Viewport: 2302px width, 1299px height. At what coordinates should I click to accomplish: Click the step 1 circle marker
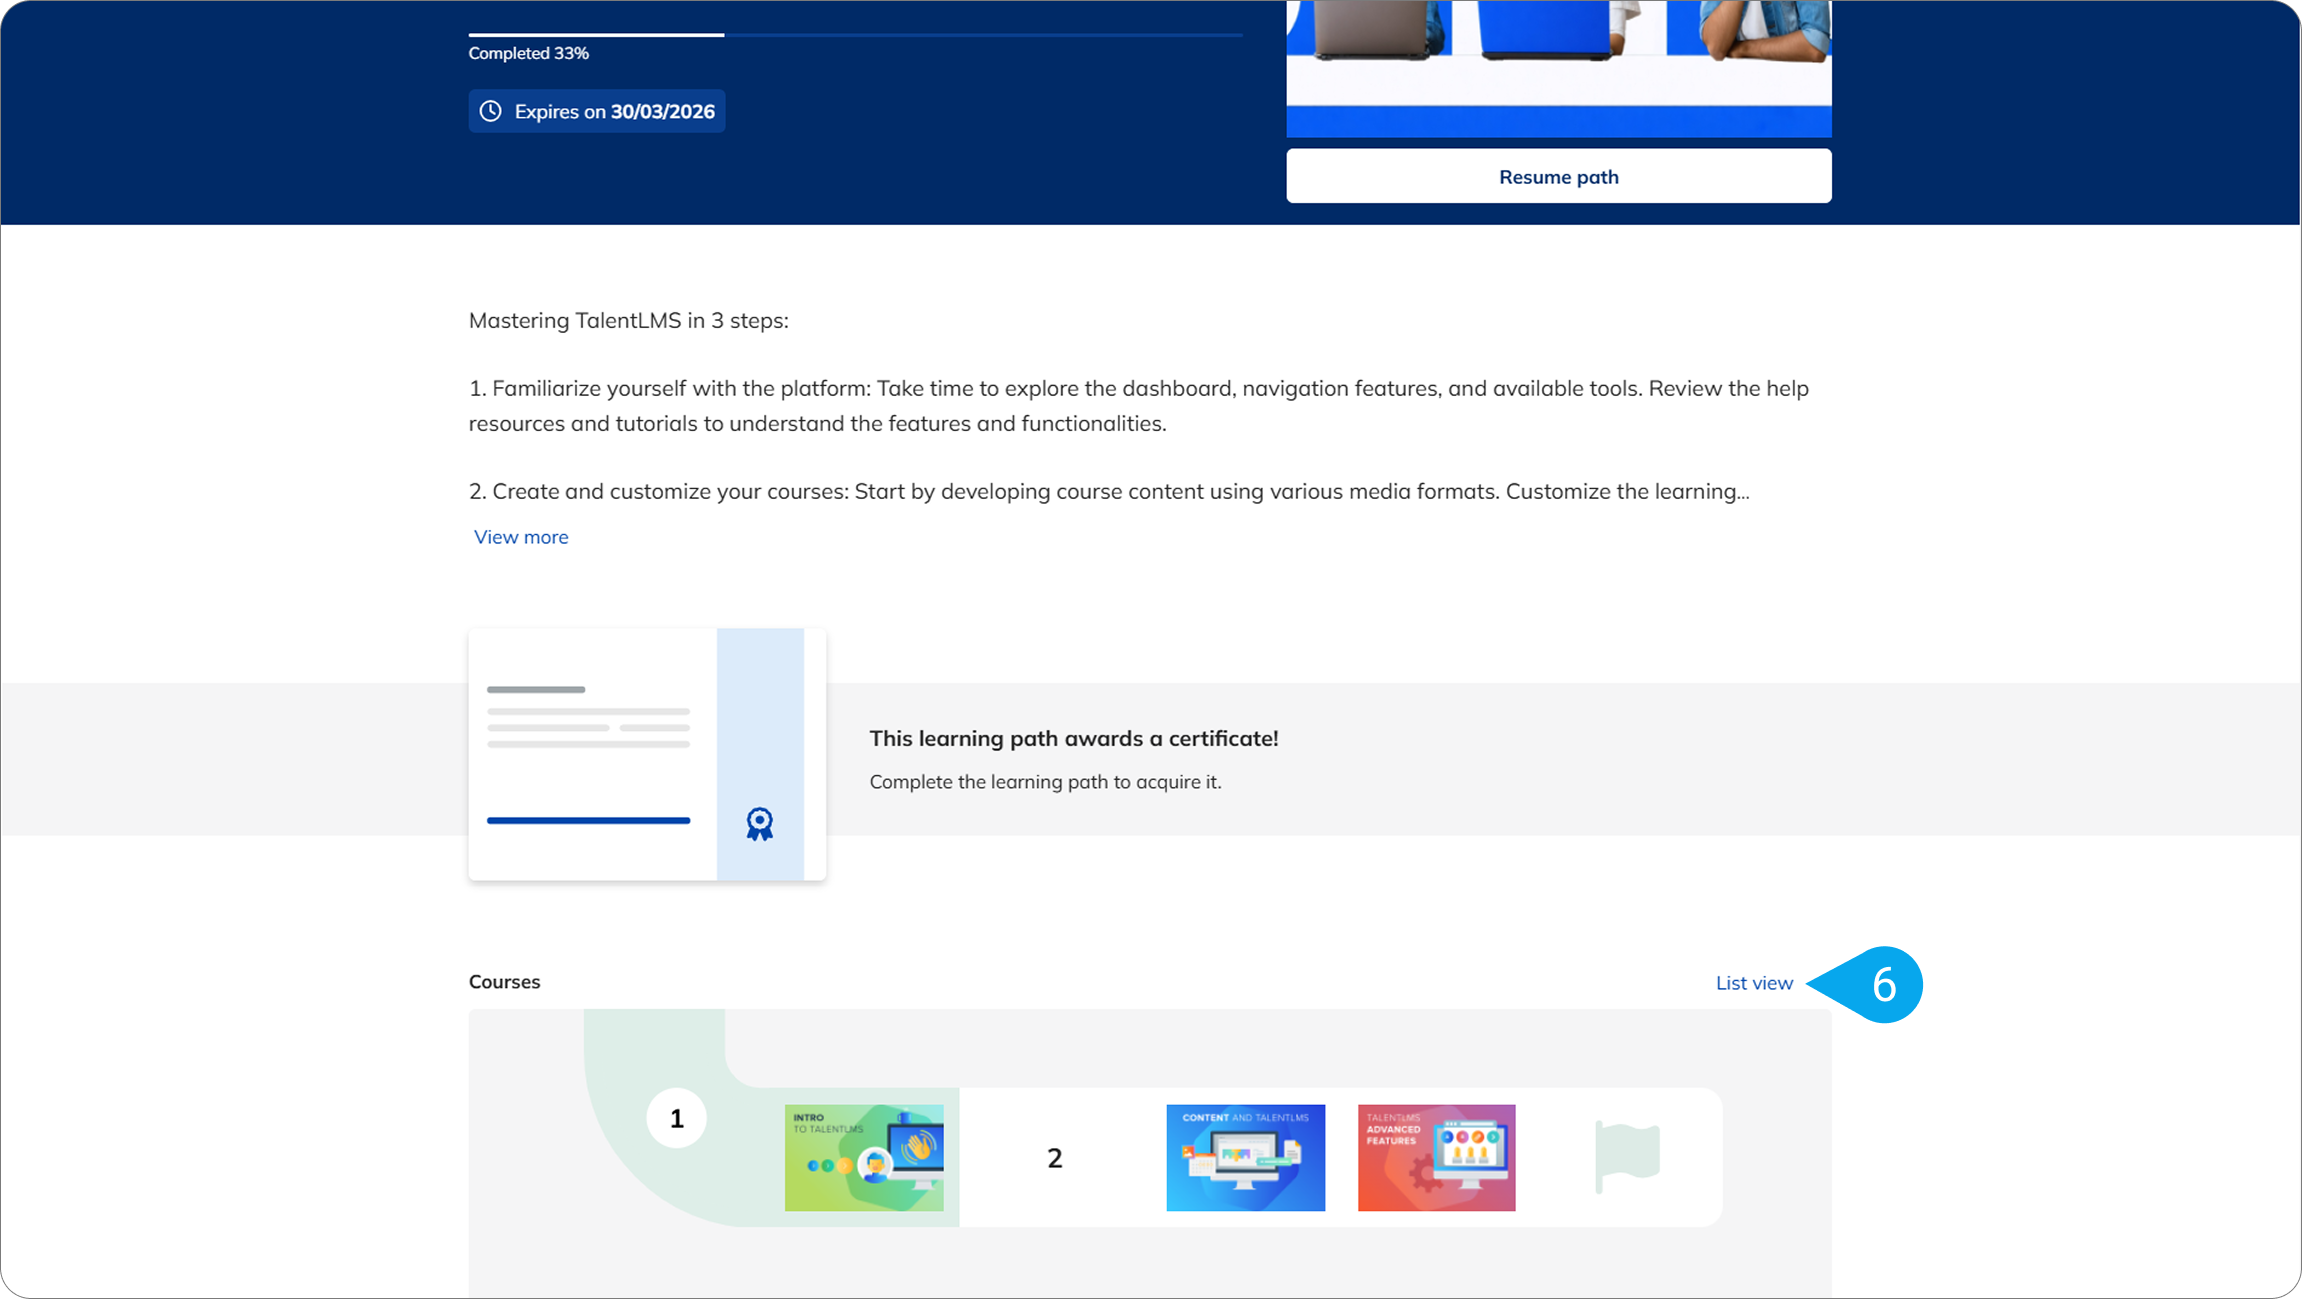[676, 1118]
